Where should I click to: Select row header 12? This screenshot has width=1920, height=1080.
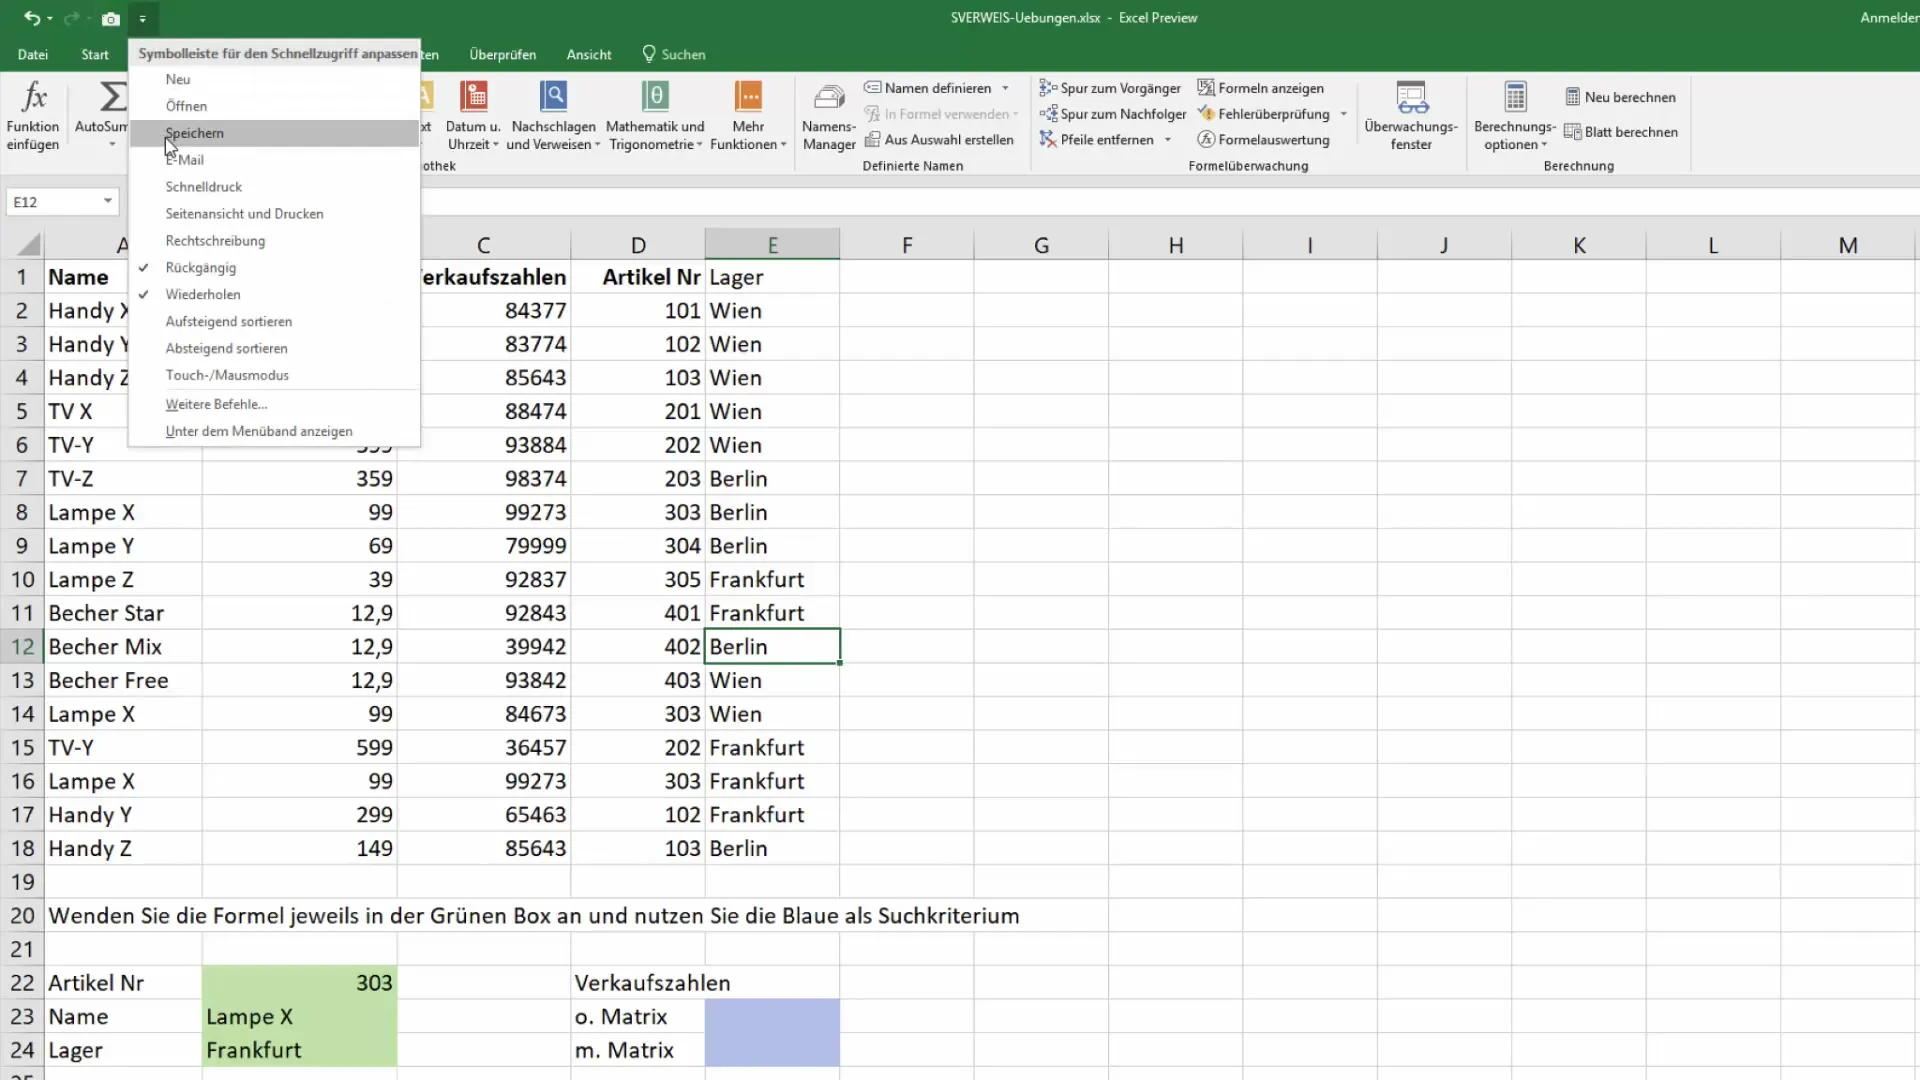22,647
